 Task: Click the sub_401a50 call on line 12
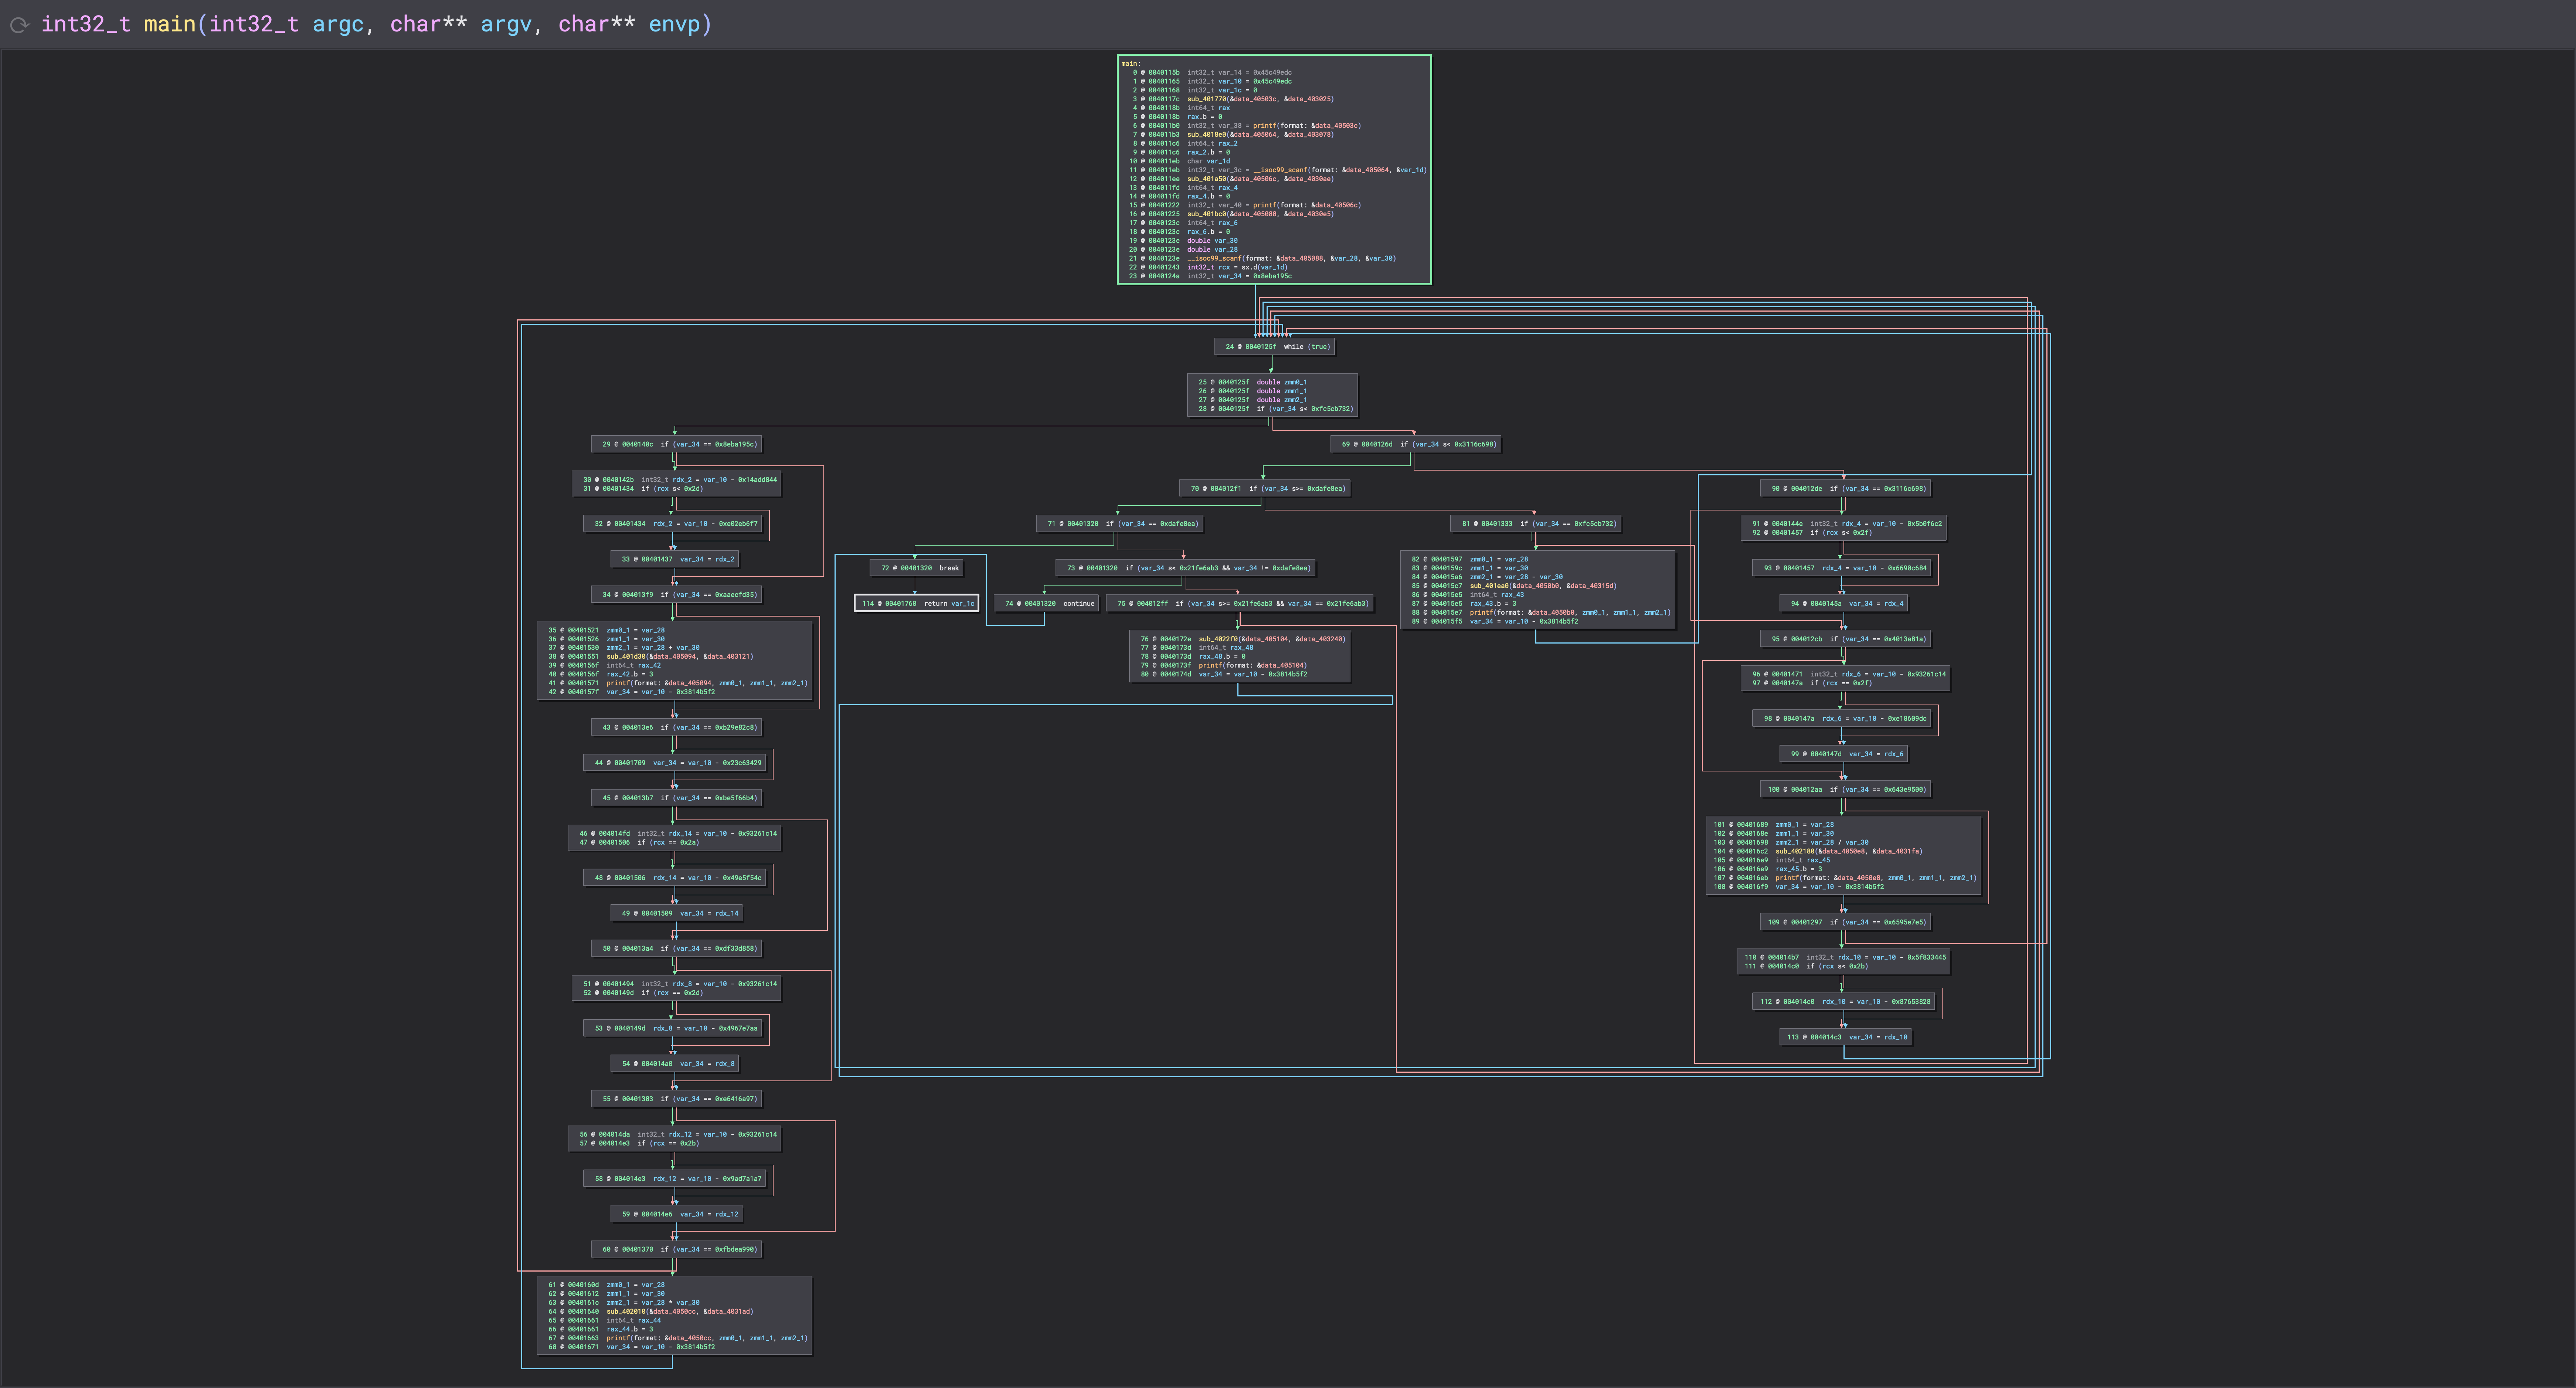[x=1207, y=179]
